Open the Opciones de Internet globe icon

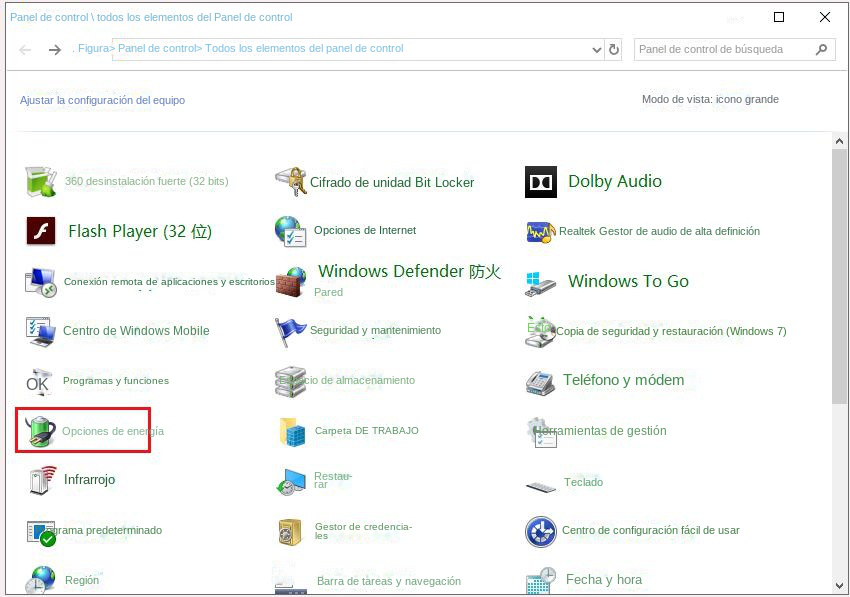[x=291, y=231]
